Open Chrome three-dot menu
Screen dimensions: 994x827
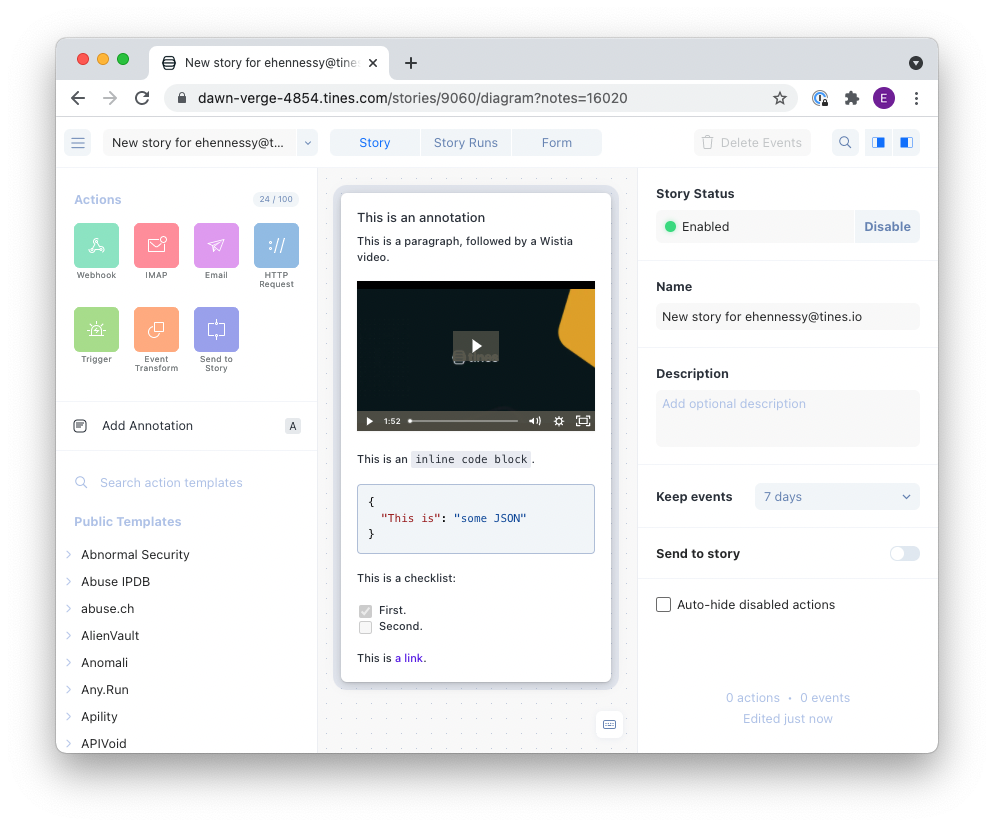coord(916,98)
